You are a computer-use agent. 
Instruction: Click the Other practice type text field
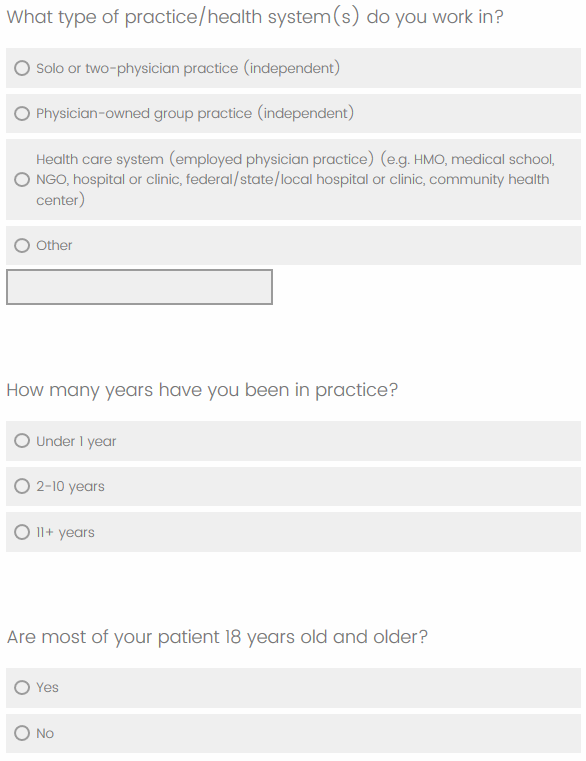click(139, 287)
